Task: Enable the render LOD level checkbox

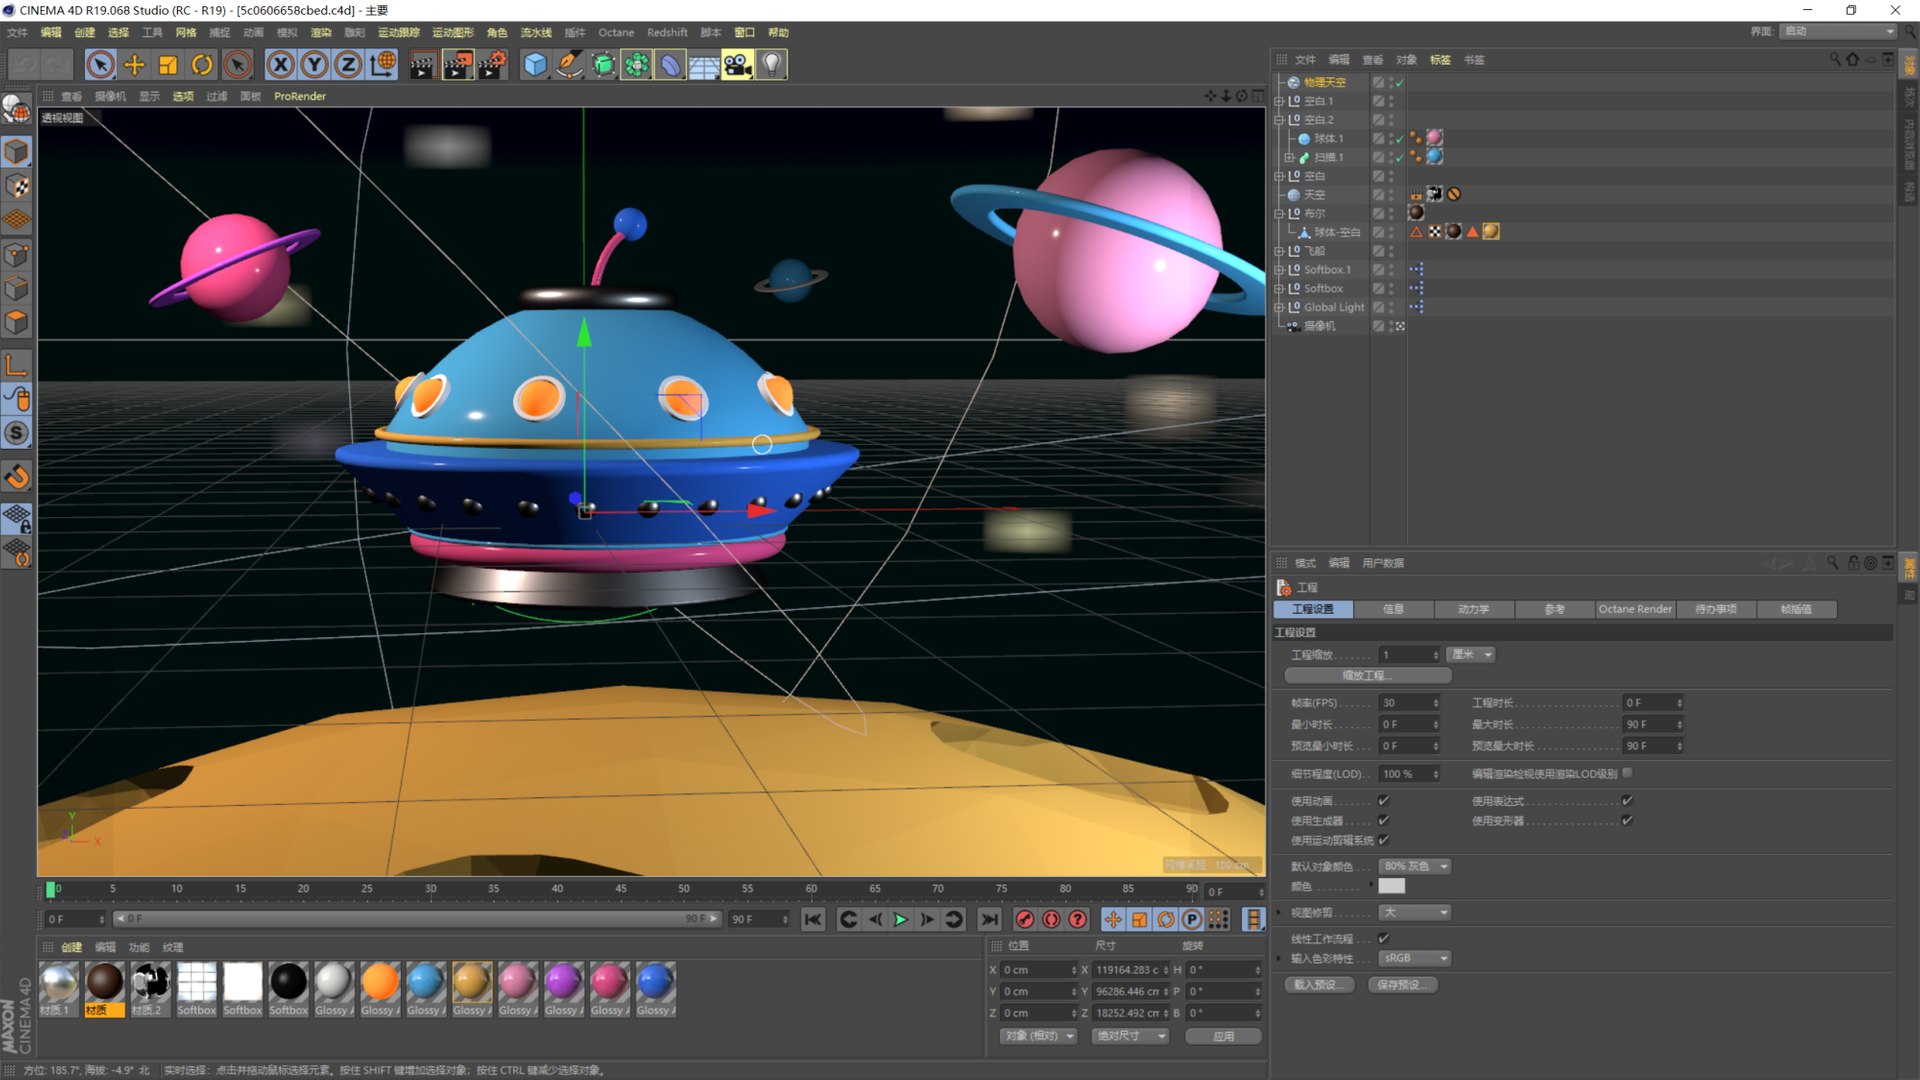Action: click(1627, 773)
